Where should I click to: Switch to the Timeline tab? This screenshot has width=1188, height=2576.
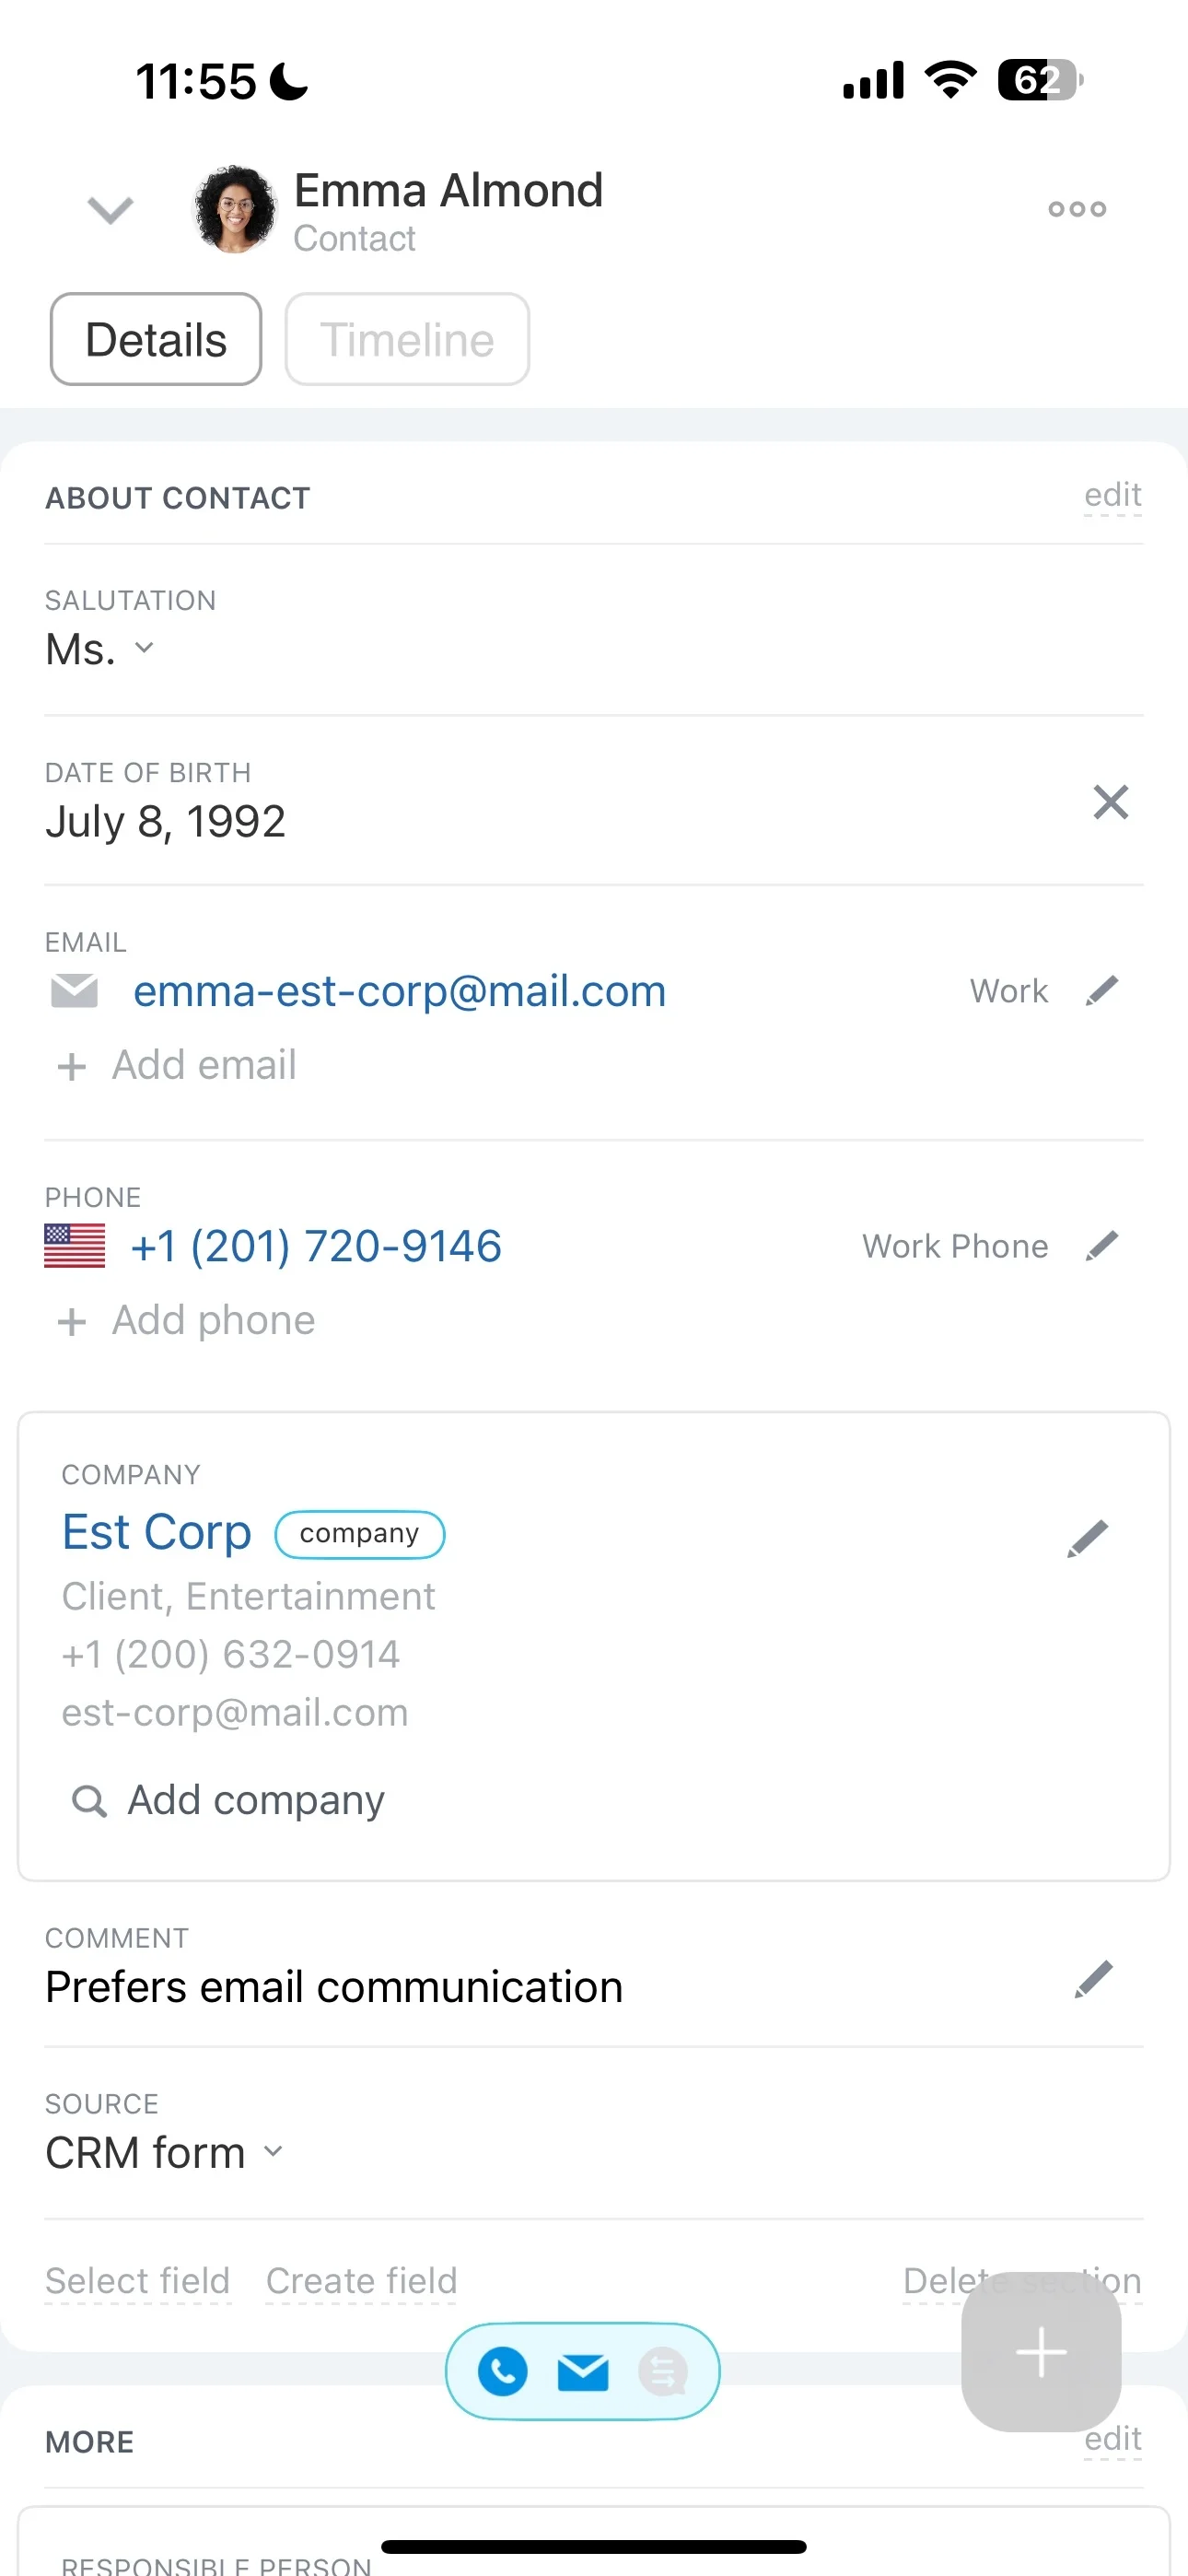[x=407, y=339]
